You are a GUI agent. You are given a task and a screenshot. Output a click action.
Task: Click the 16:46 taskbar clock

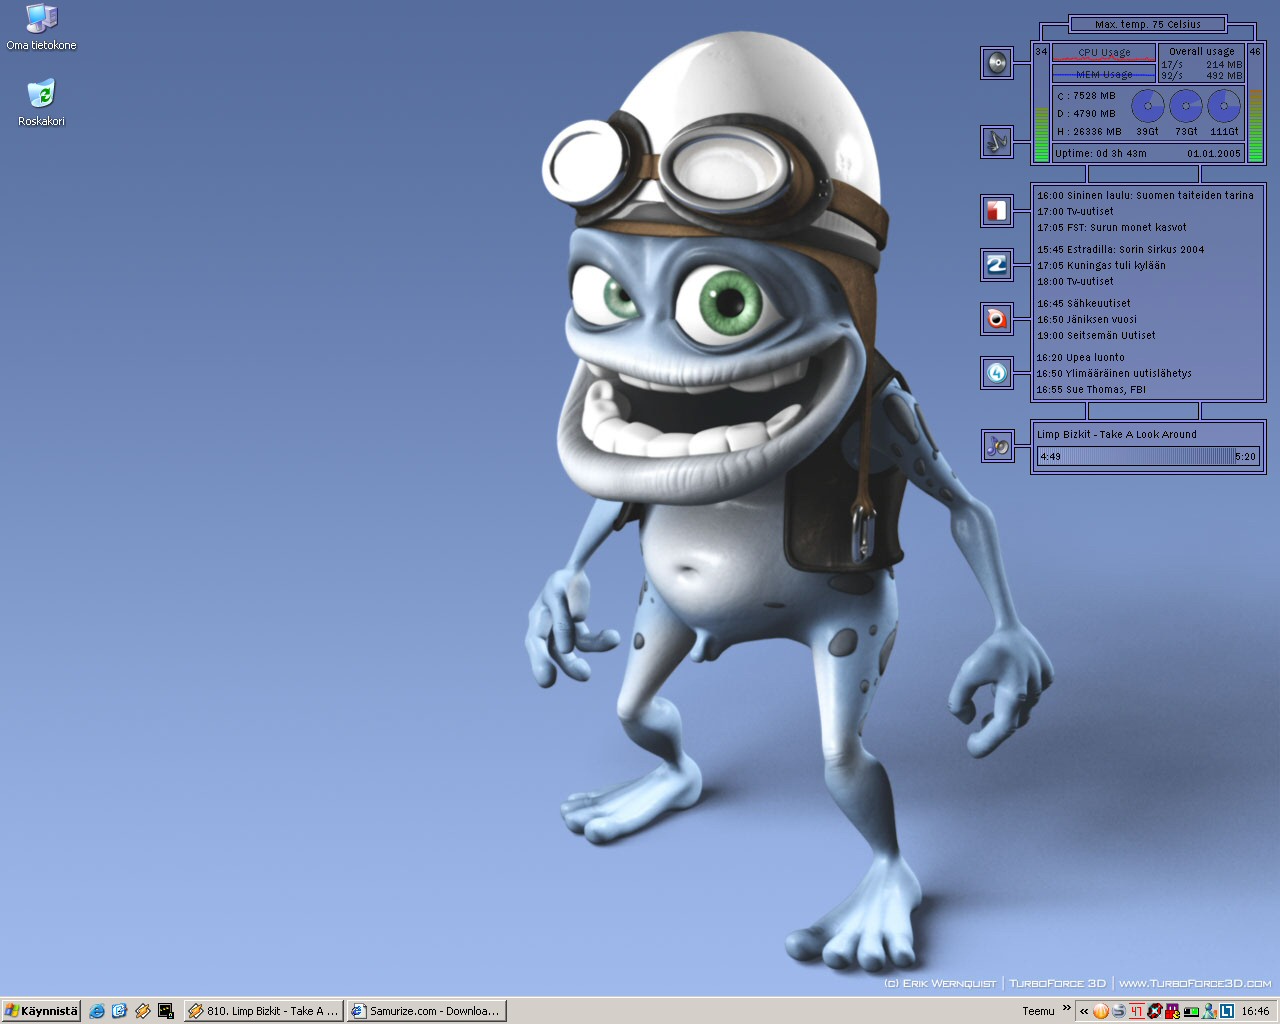click(1255, 1011)
